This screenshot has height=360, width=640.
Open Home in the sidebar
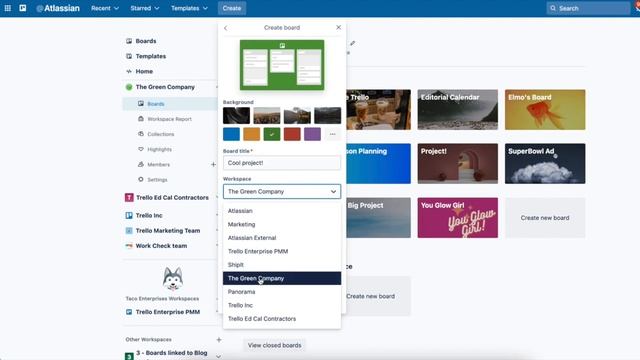coord(144,71)
